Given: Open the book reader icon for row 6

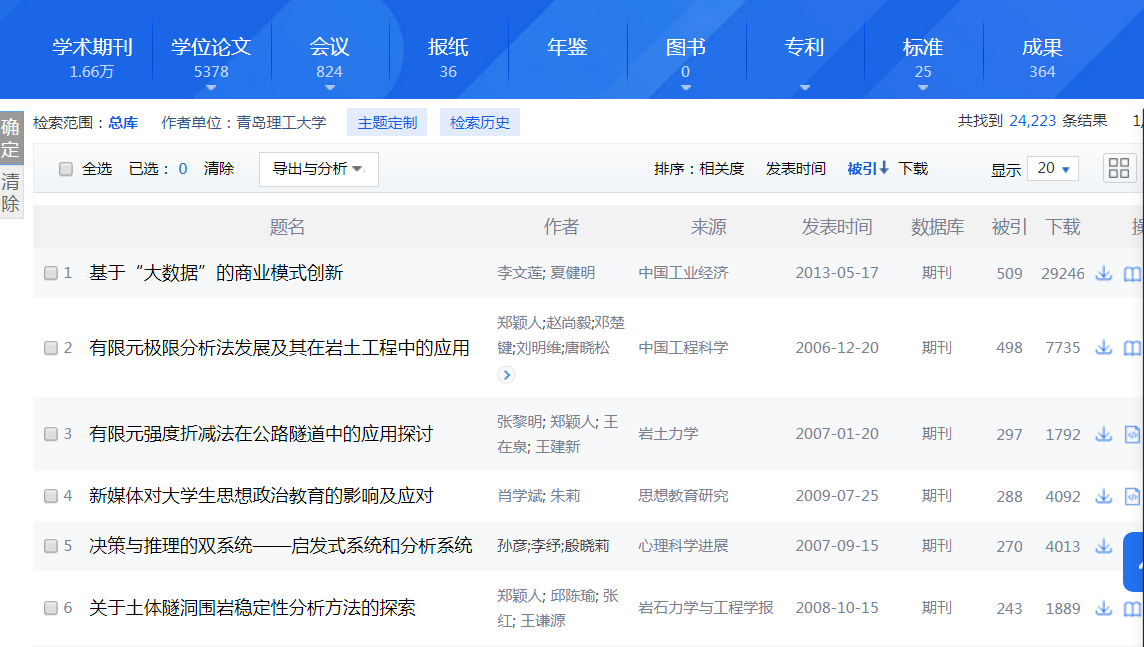Looking at the screenshot, I should (1132, 608).
